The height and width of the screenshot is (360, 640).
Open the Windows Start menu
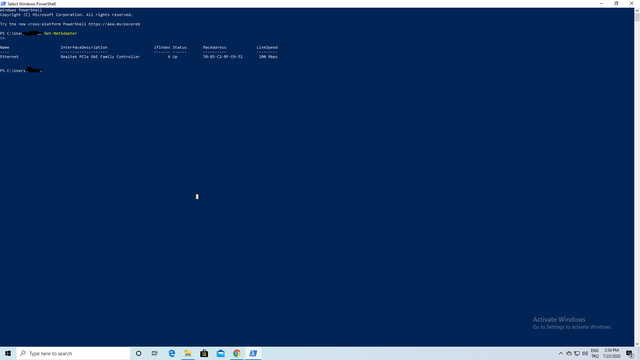point(8,353)
